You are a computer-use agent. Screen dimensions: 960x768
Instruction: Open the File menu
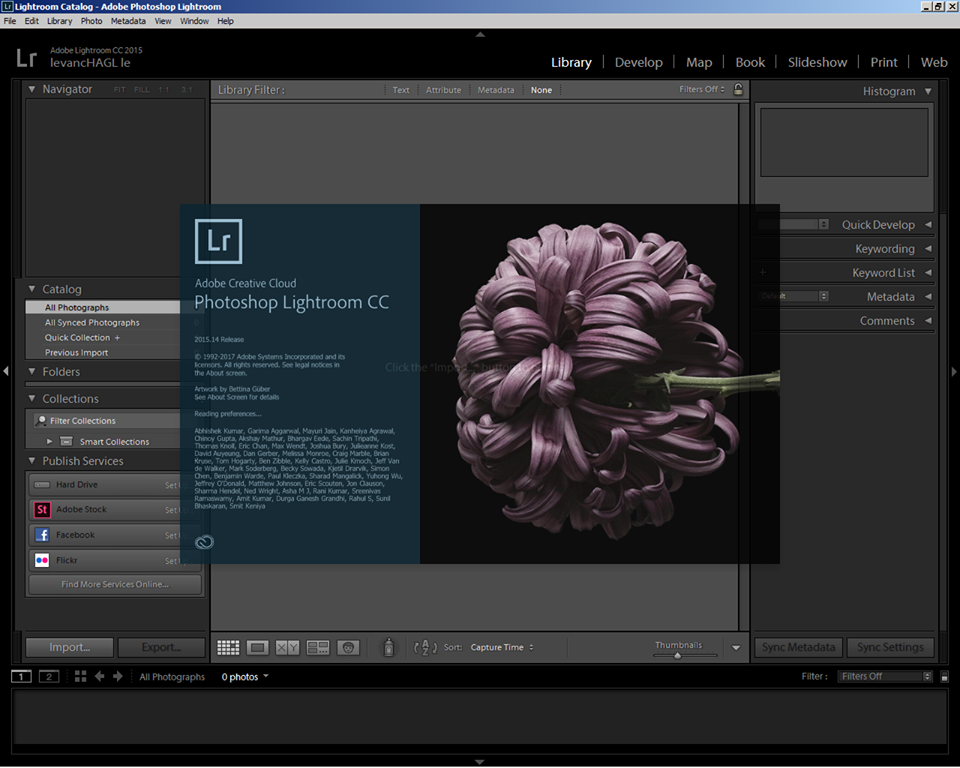[x=10, y=21]
